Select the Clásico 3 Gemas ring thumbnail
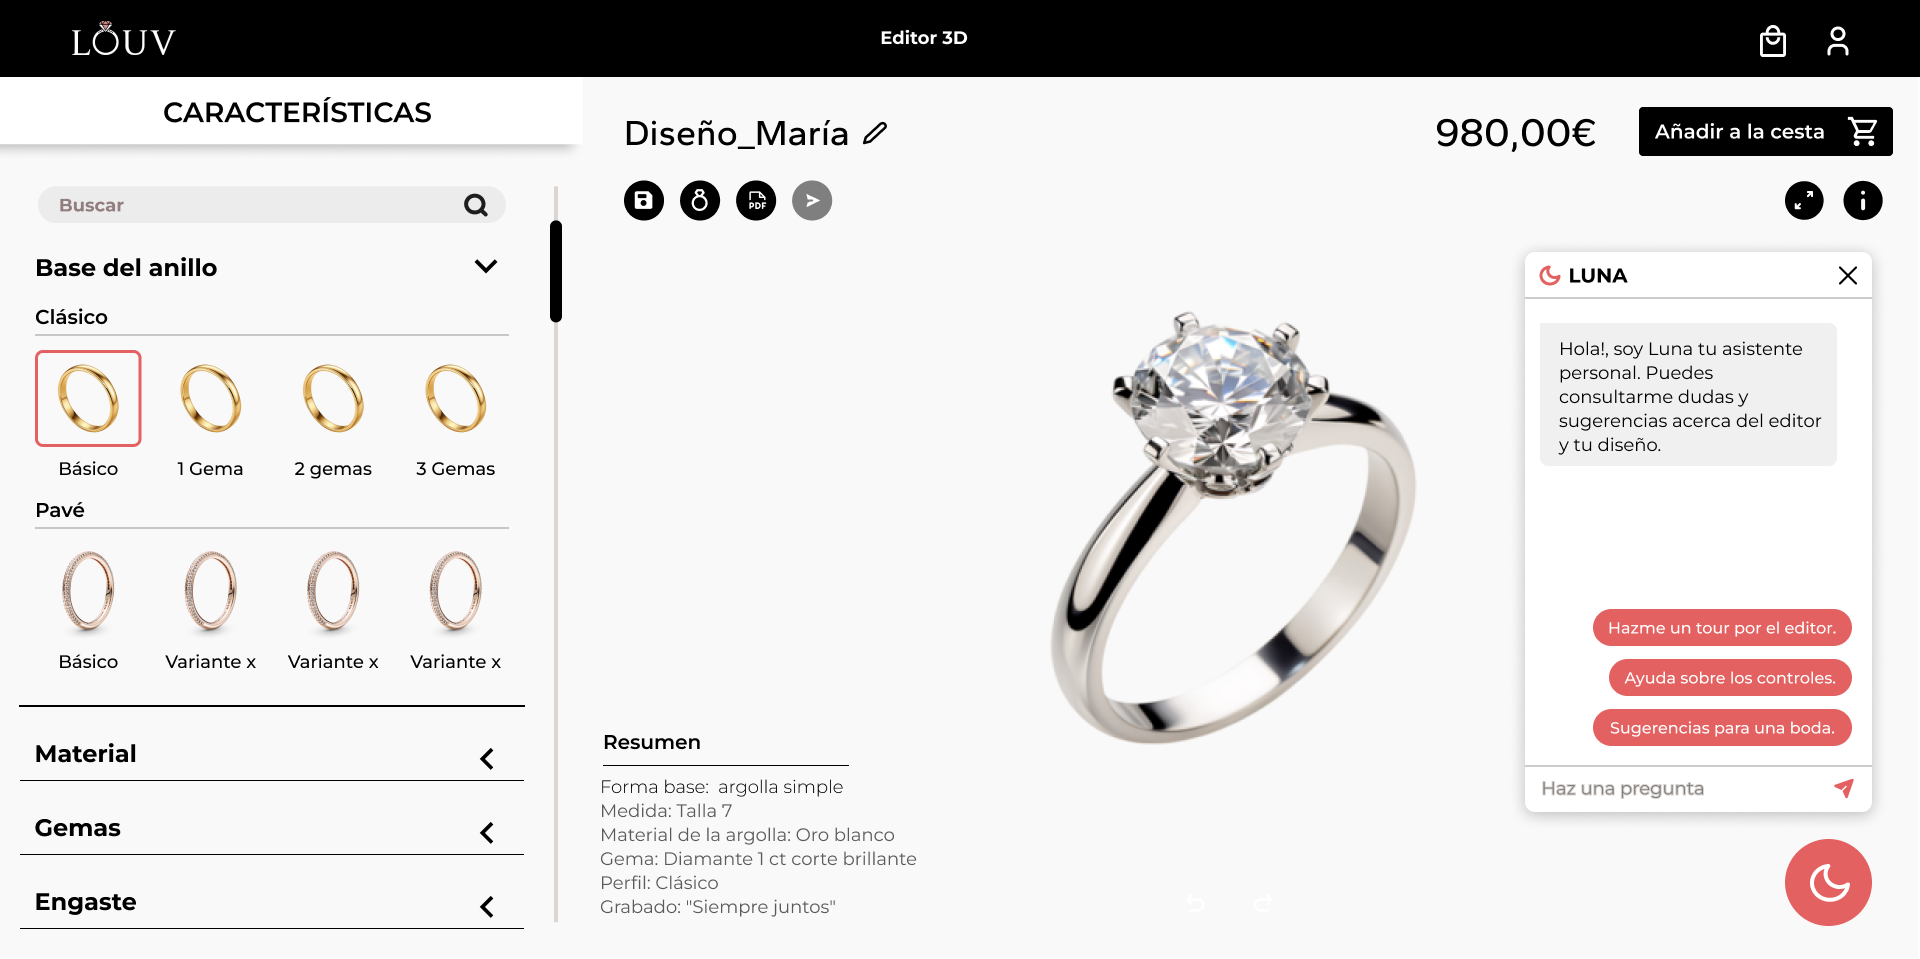The height and width of the screenshot is (959, 1920). point(456,398)
